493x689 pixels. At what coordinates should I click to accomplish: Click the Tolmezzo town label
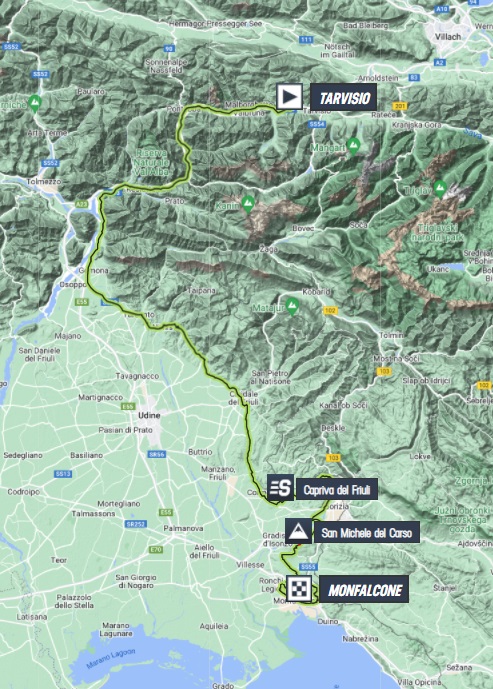[x=44, y=181]
